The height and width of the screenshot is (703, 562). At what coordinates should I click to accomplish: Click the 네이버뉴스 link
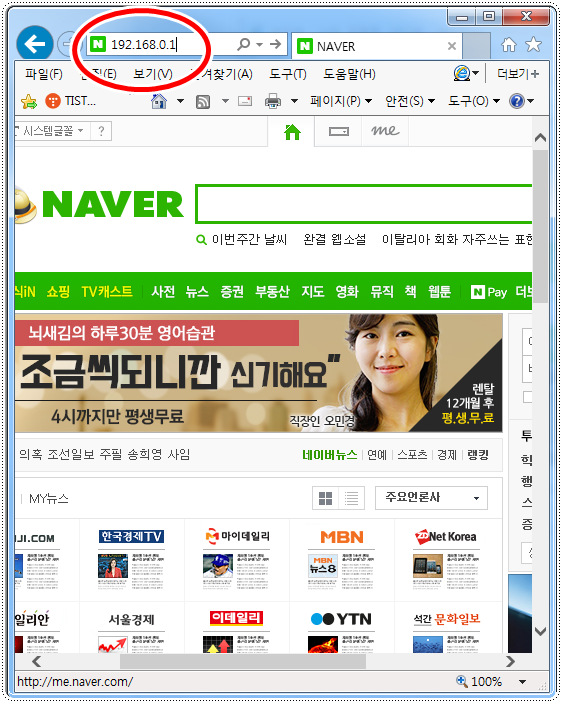(330, 455)
